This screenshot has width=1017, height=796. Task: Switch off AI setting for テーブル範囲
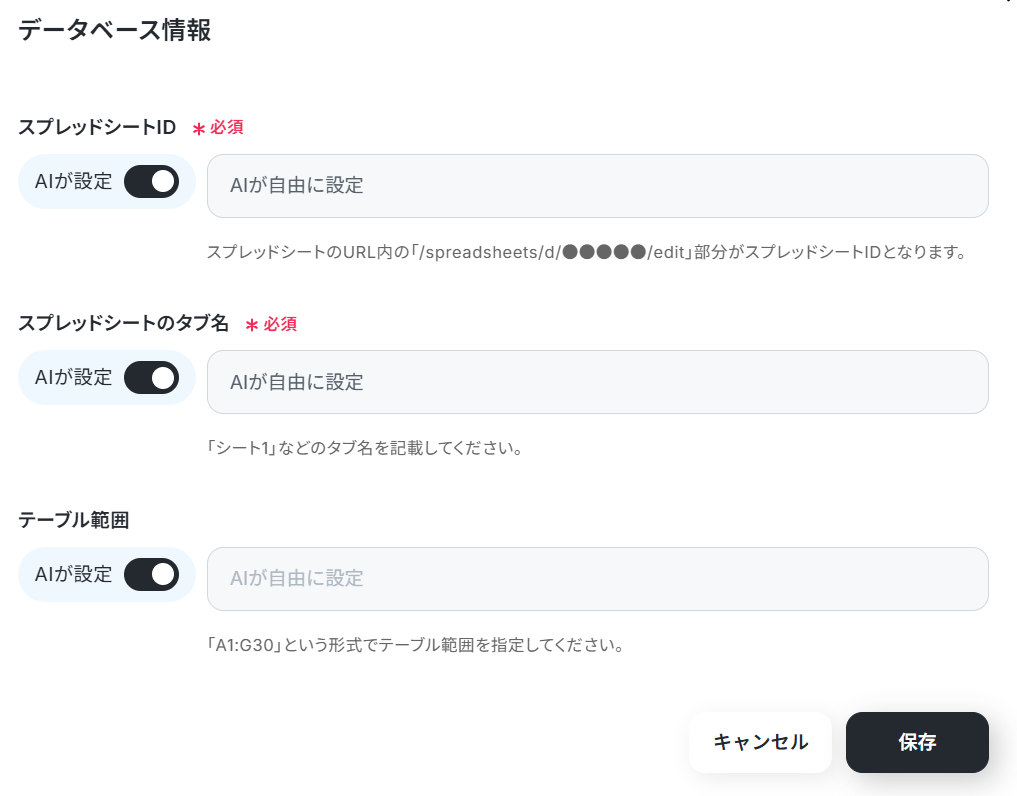151,575
